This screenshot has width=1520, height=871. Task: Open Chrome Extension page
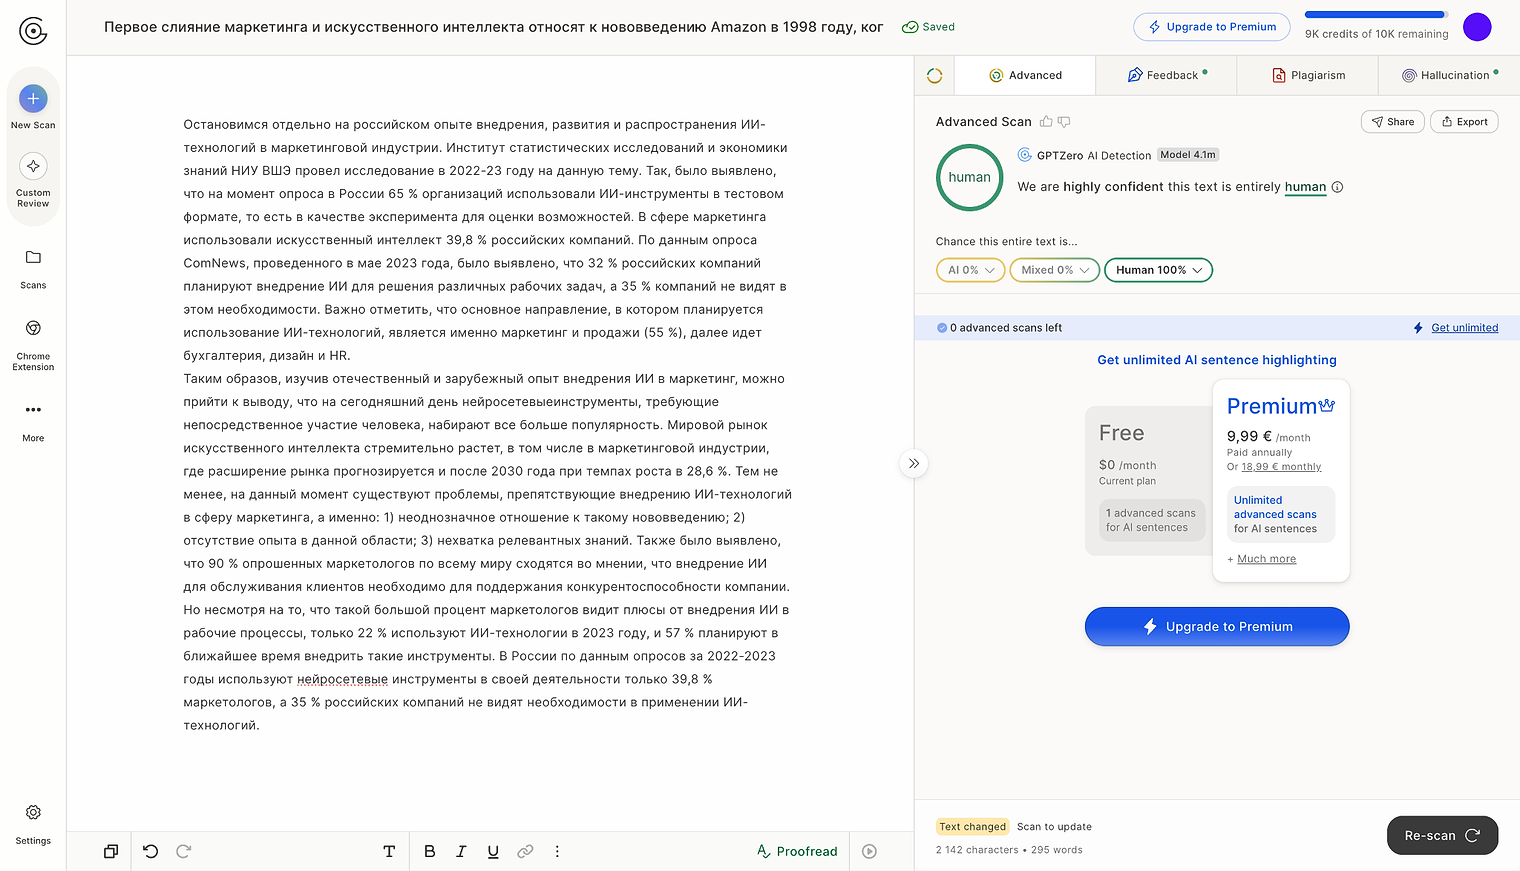pyautogui.click(x=33, y=345)
